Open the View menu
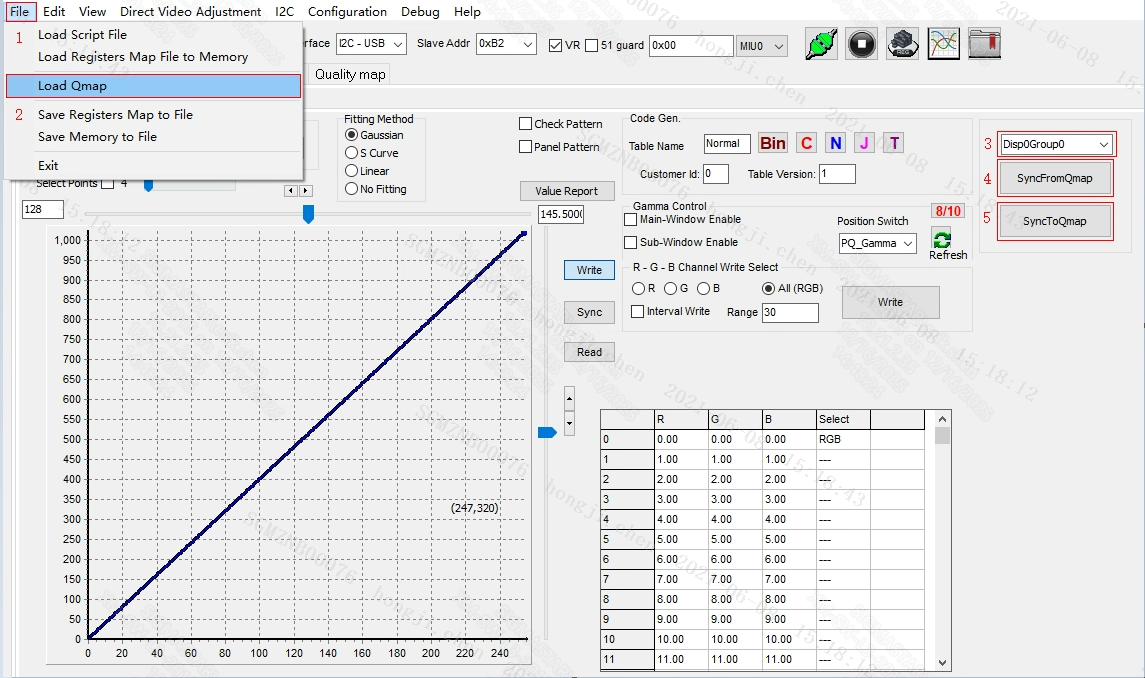Image resolution: width=1145 pixels, height=678 pixels. point(93,12)
